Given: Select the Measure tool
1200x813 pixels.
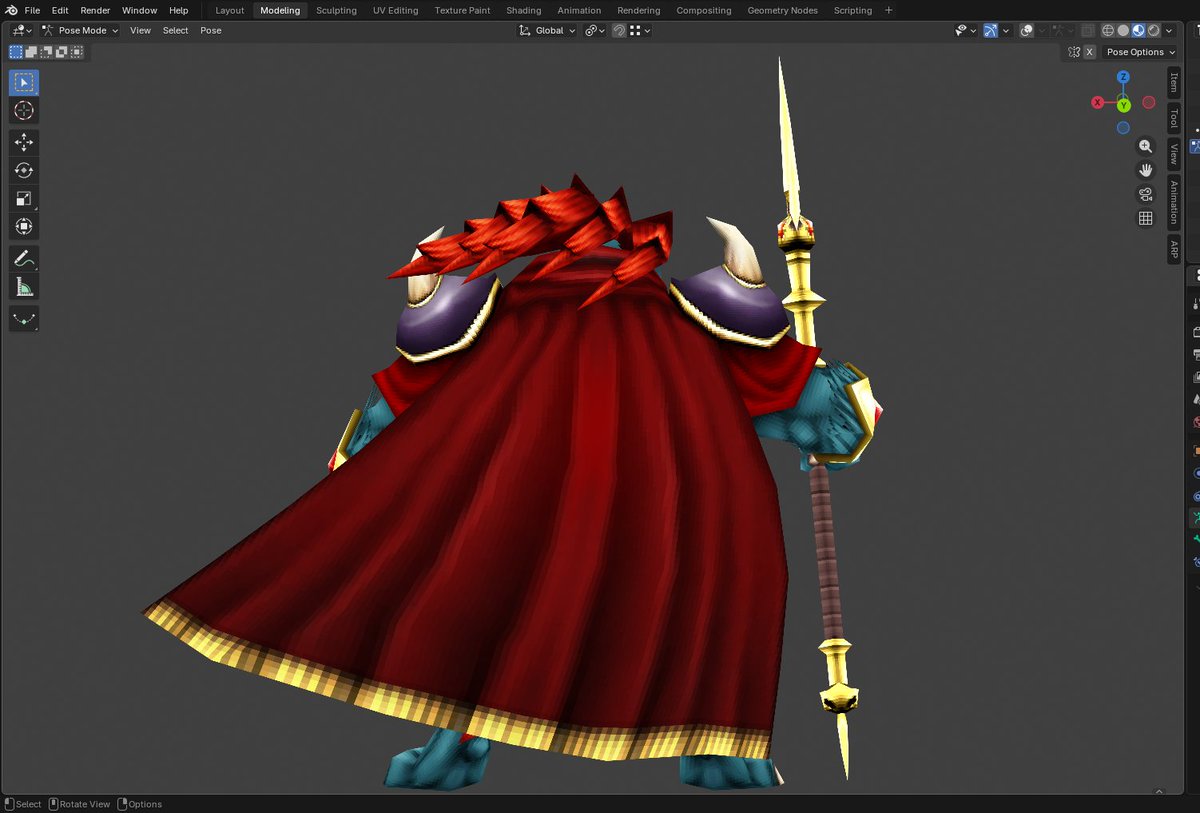Looking at the screenshot, I should coord(24,287).
